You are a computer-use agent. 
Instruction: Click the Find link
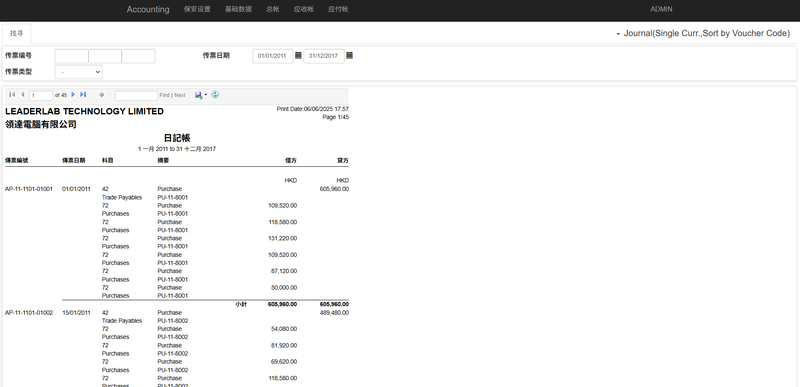[x=164, y=95]
